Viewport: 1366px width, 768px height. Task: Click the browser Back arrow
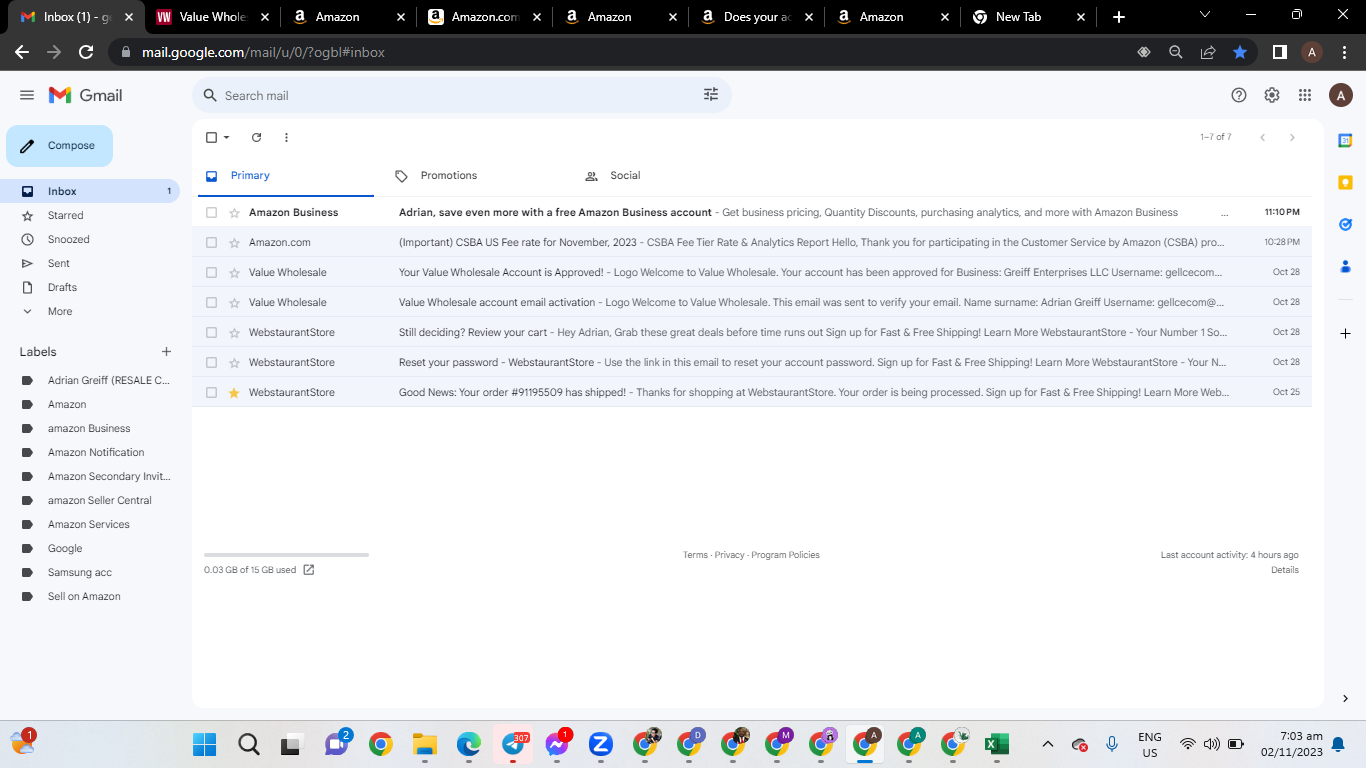(x=22, y=52)
